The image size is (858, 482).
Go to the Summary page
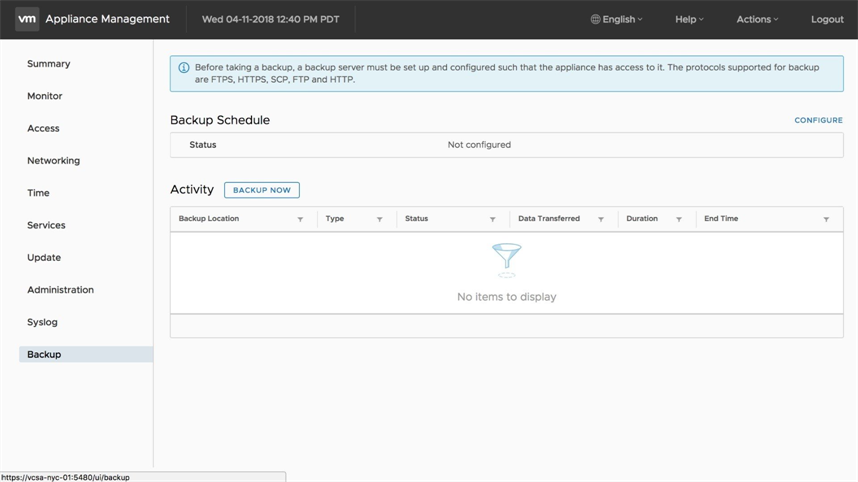tap(49, 64)
